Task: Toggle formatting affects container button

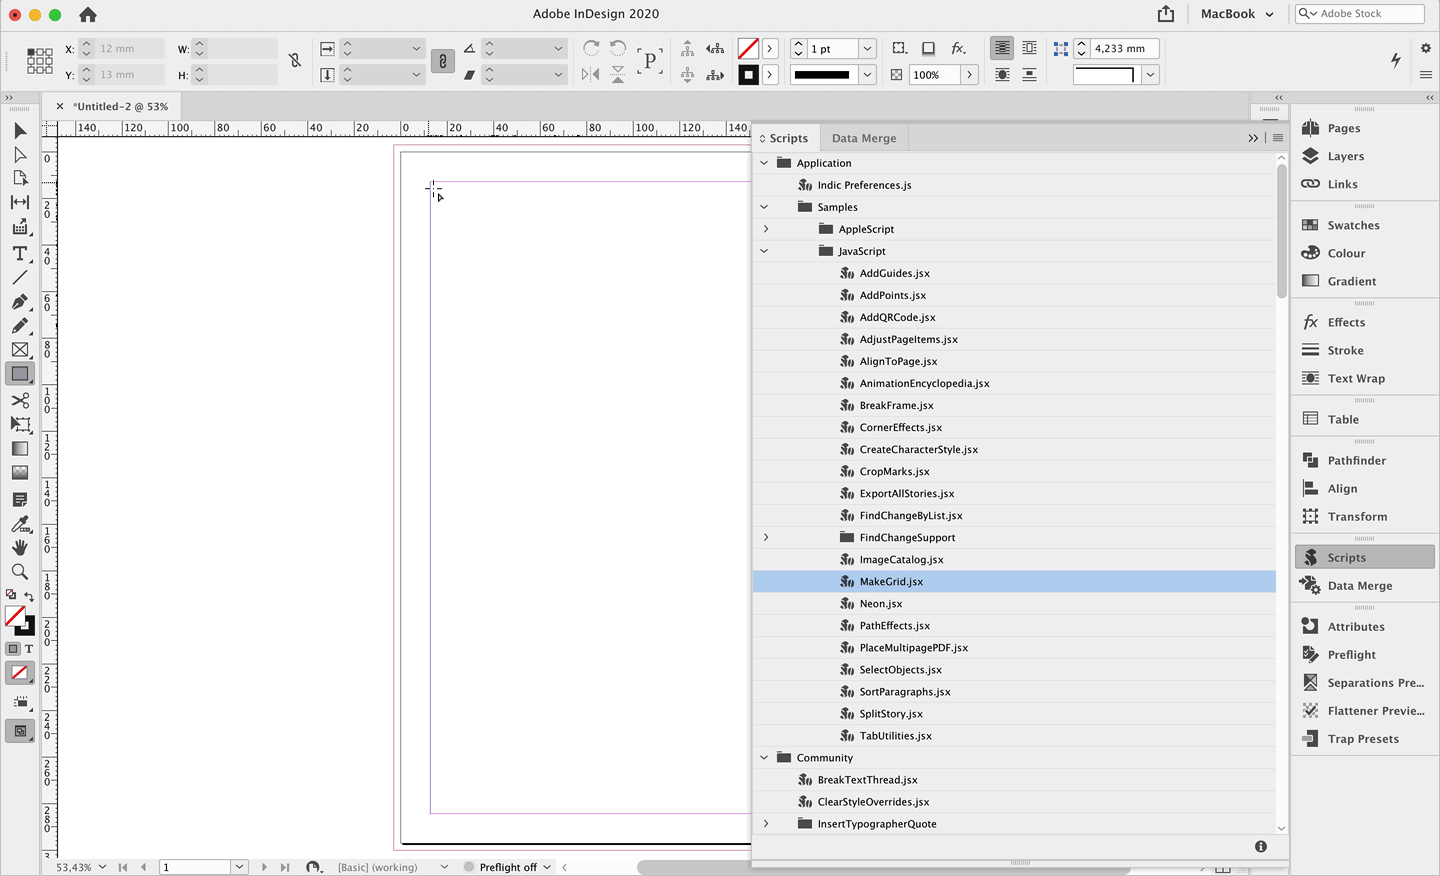Action: pos(13,649)
